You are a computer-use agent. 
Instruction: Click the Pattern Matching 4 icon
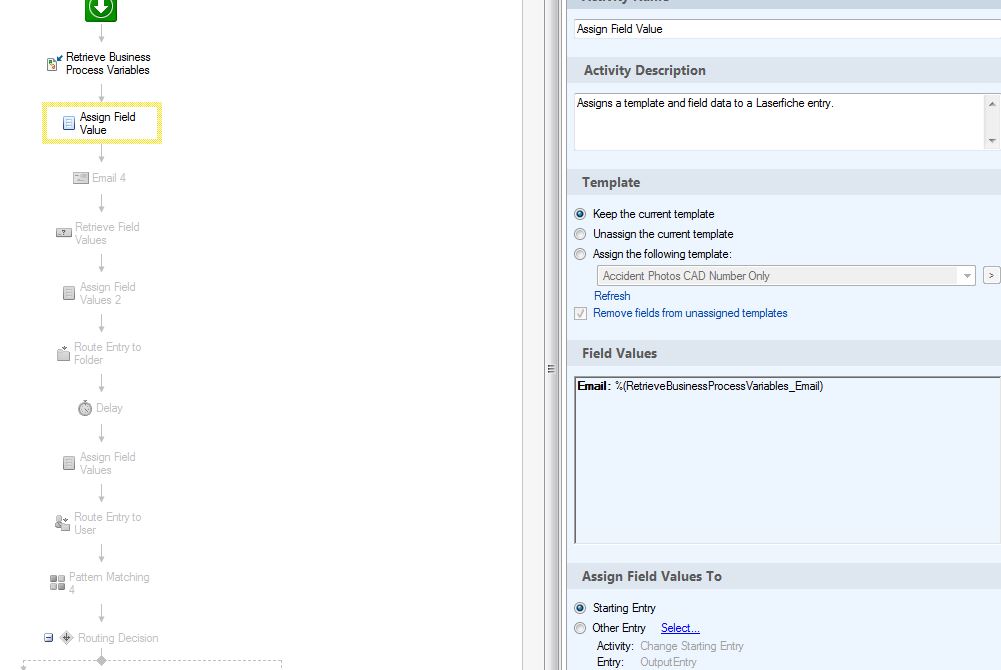click(x=57, y=583)
